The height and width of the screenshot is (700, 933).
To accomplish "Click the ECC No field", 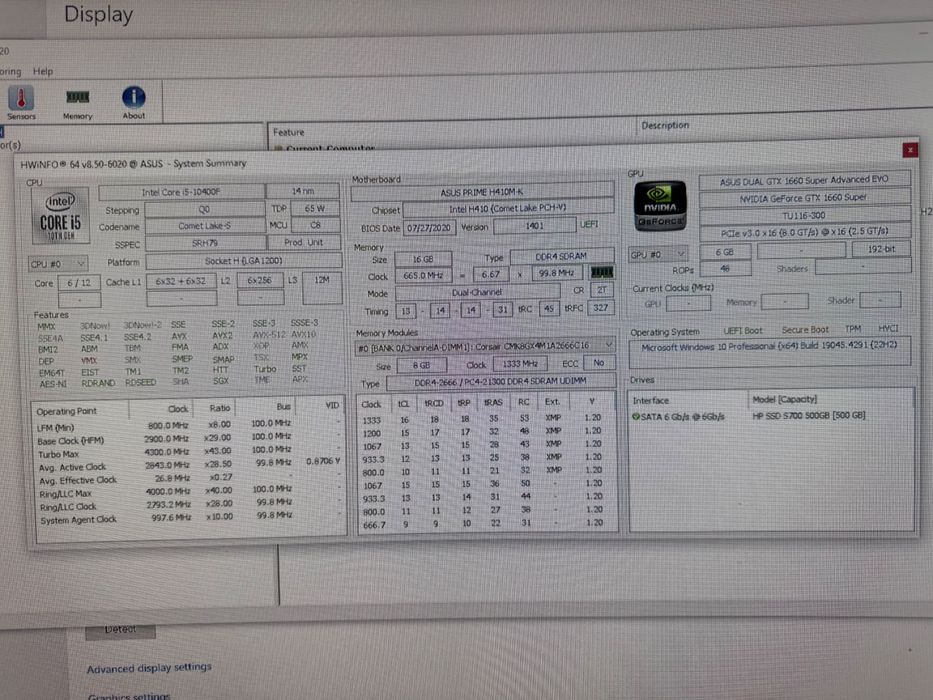I will 599,362.
